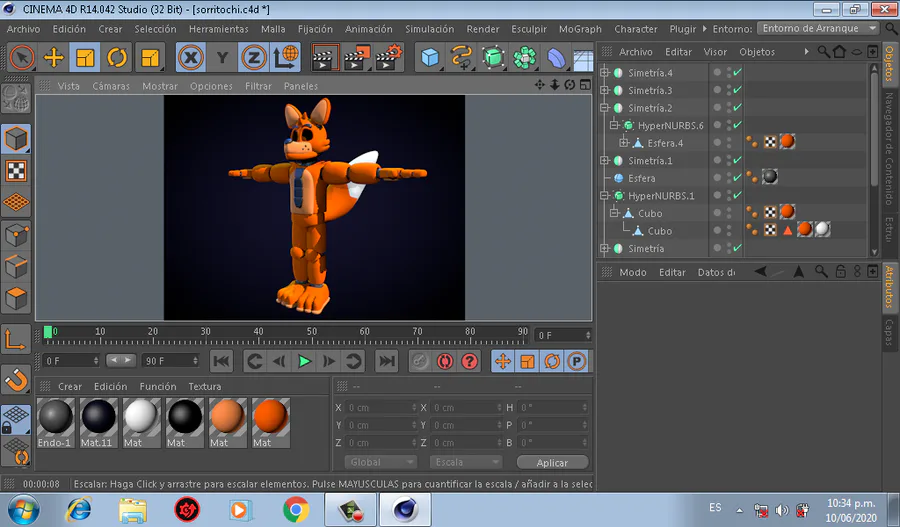Expand Esfera.4 tree node
The height and width of the screenshot is (527, 900).
pos(624,142)
